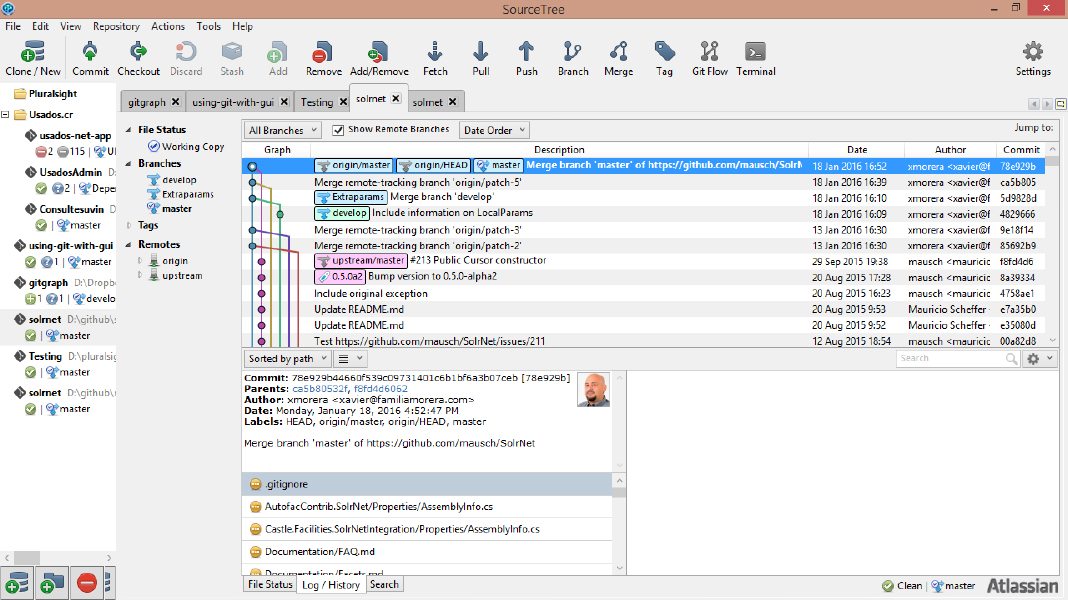The image size is (1068, 600).
Task: Open the All Branches dropdown
Action: (283, 130)
